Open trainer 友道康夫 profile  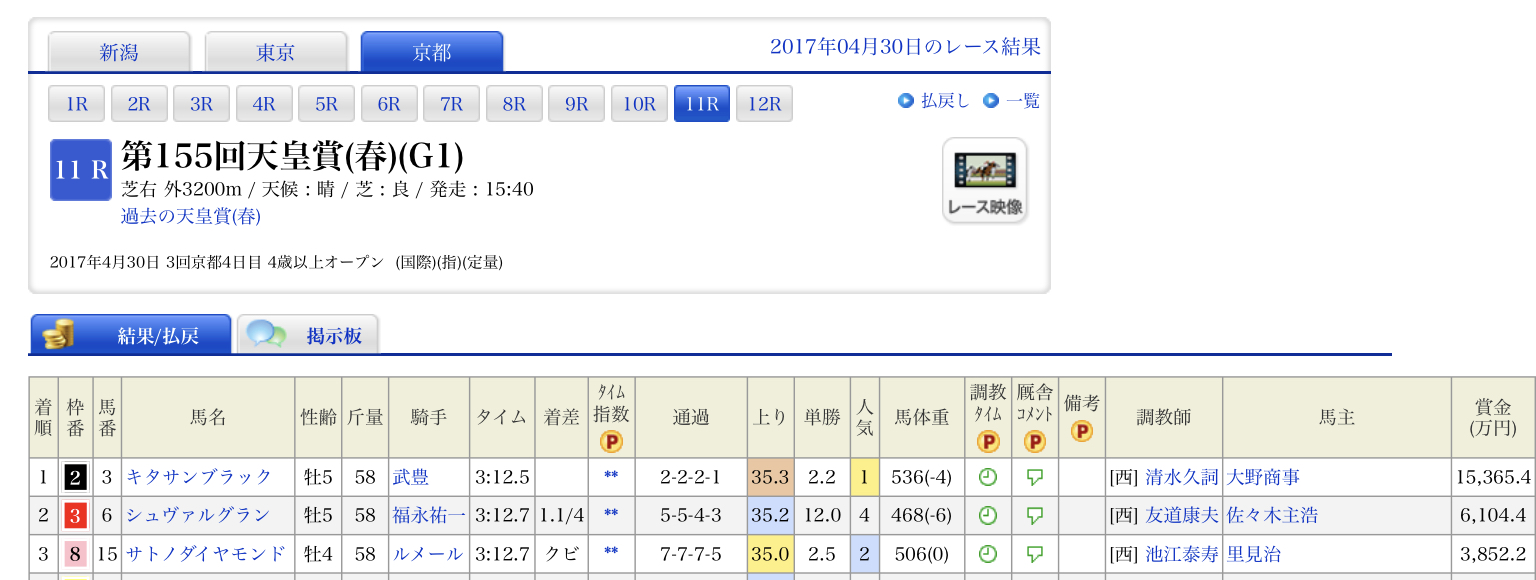point(1182,516)
